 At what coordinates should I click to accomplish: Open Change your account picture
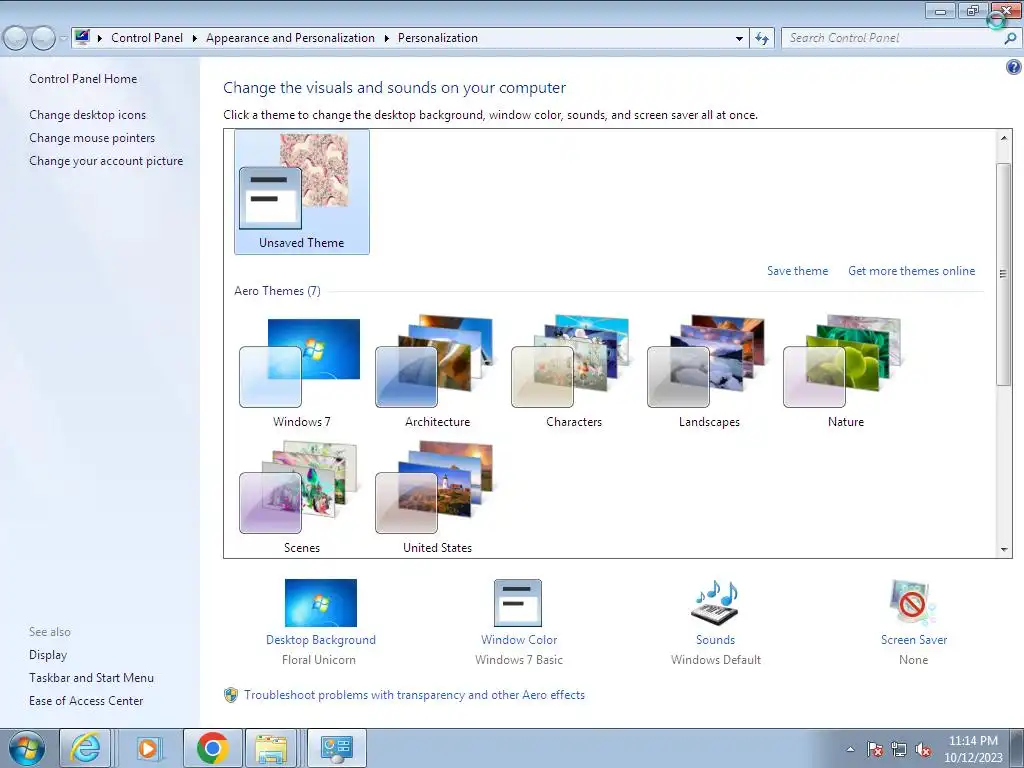pos(106,161)
